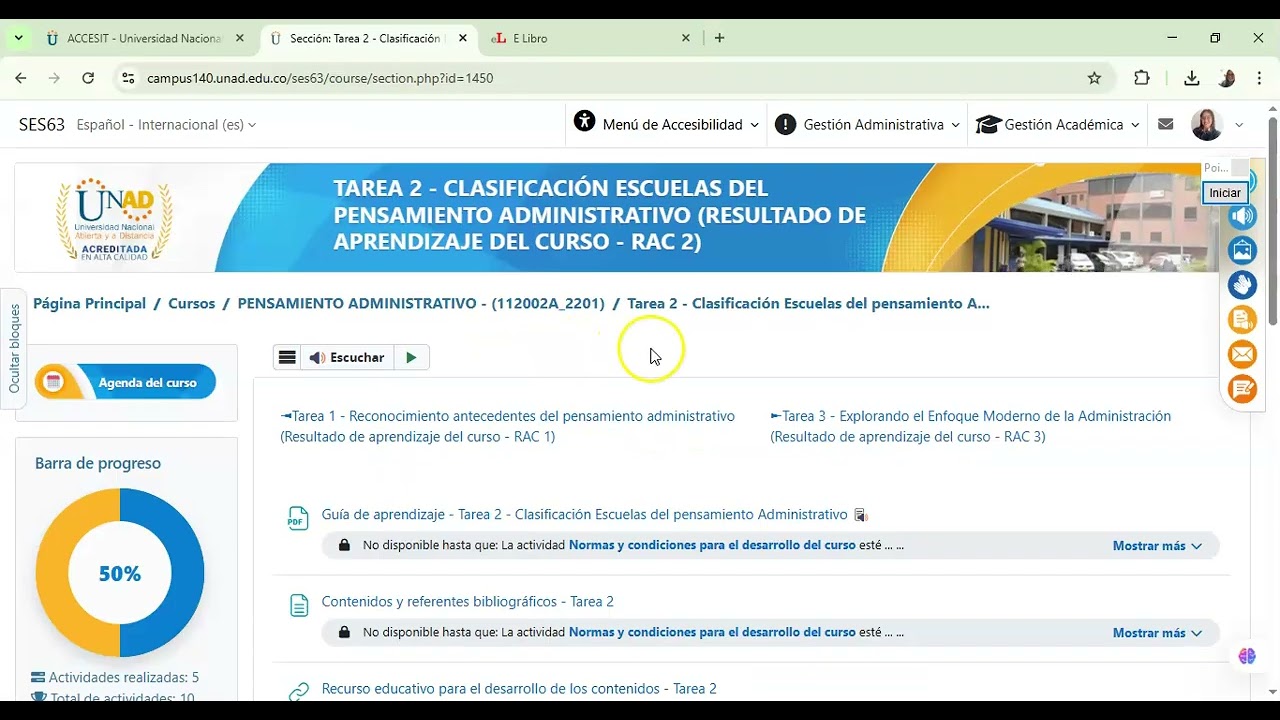Click browser tab search dropdown arrow
The image size is (1280, 720).
(x=18, y=38)
